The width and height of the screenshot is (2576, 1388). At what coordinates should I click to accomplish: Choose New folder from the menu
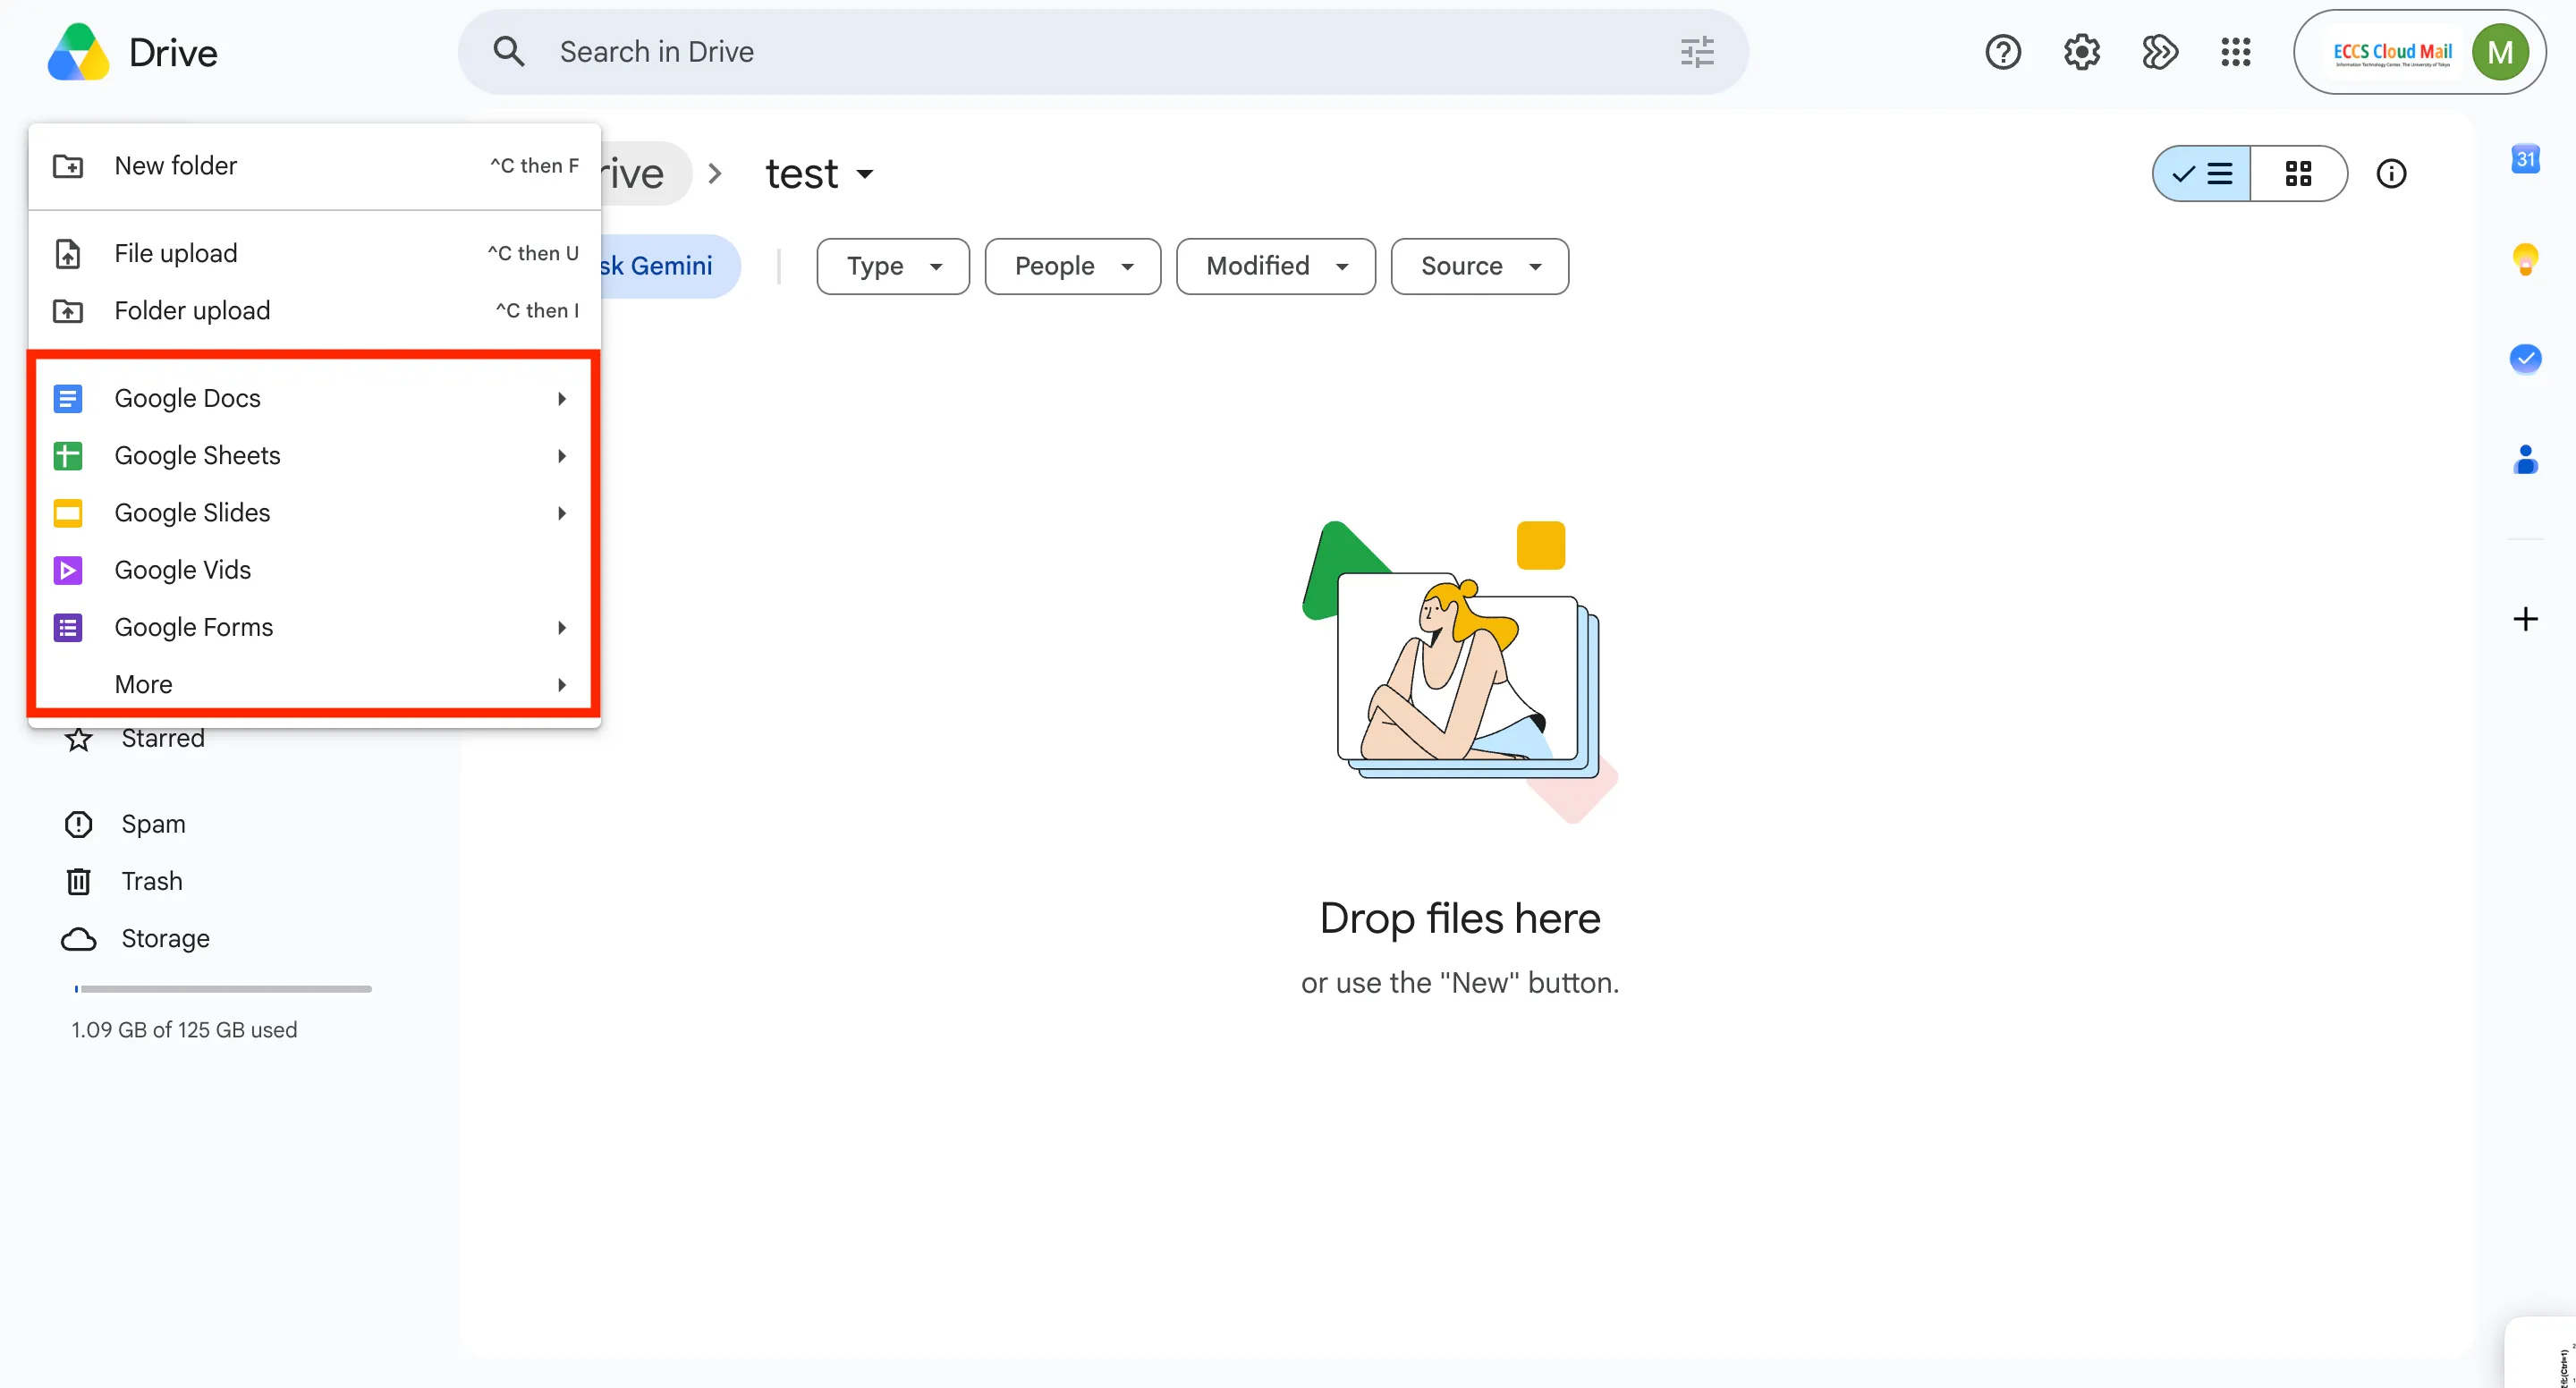pos(315,166)
